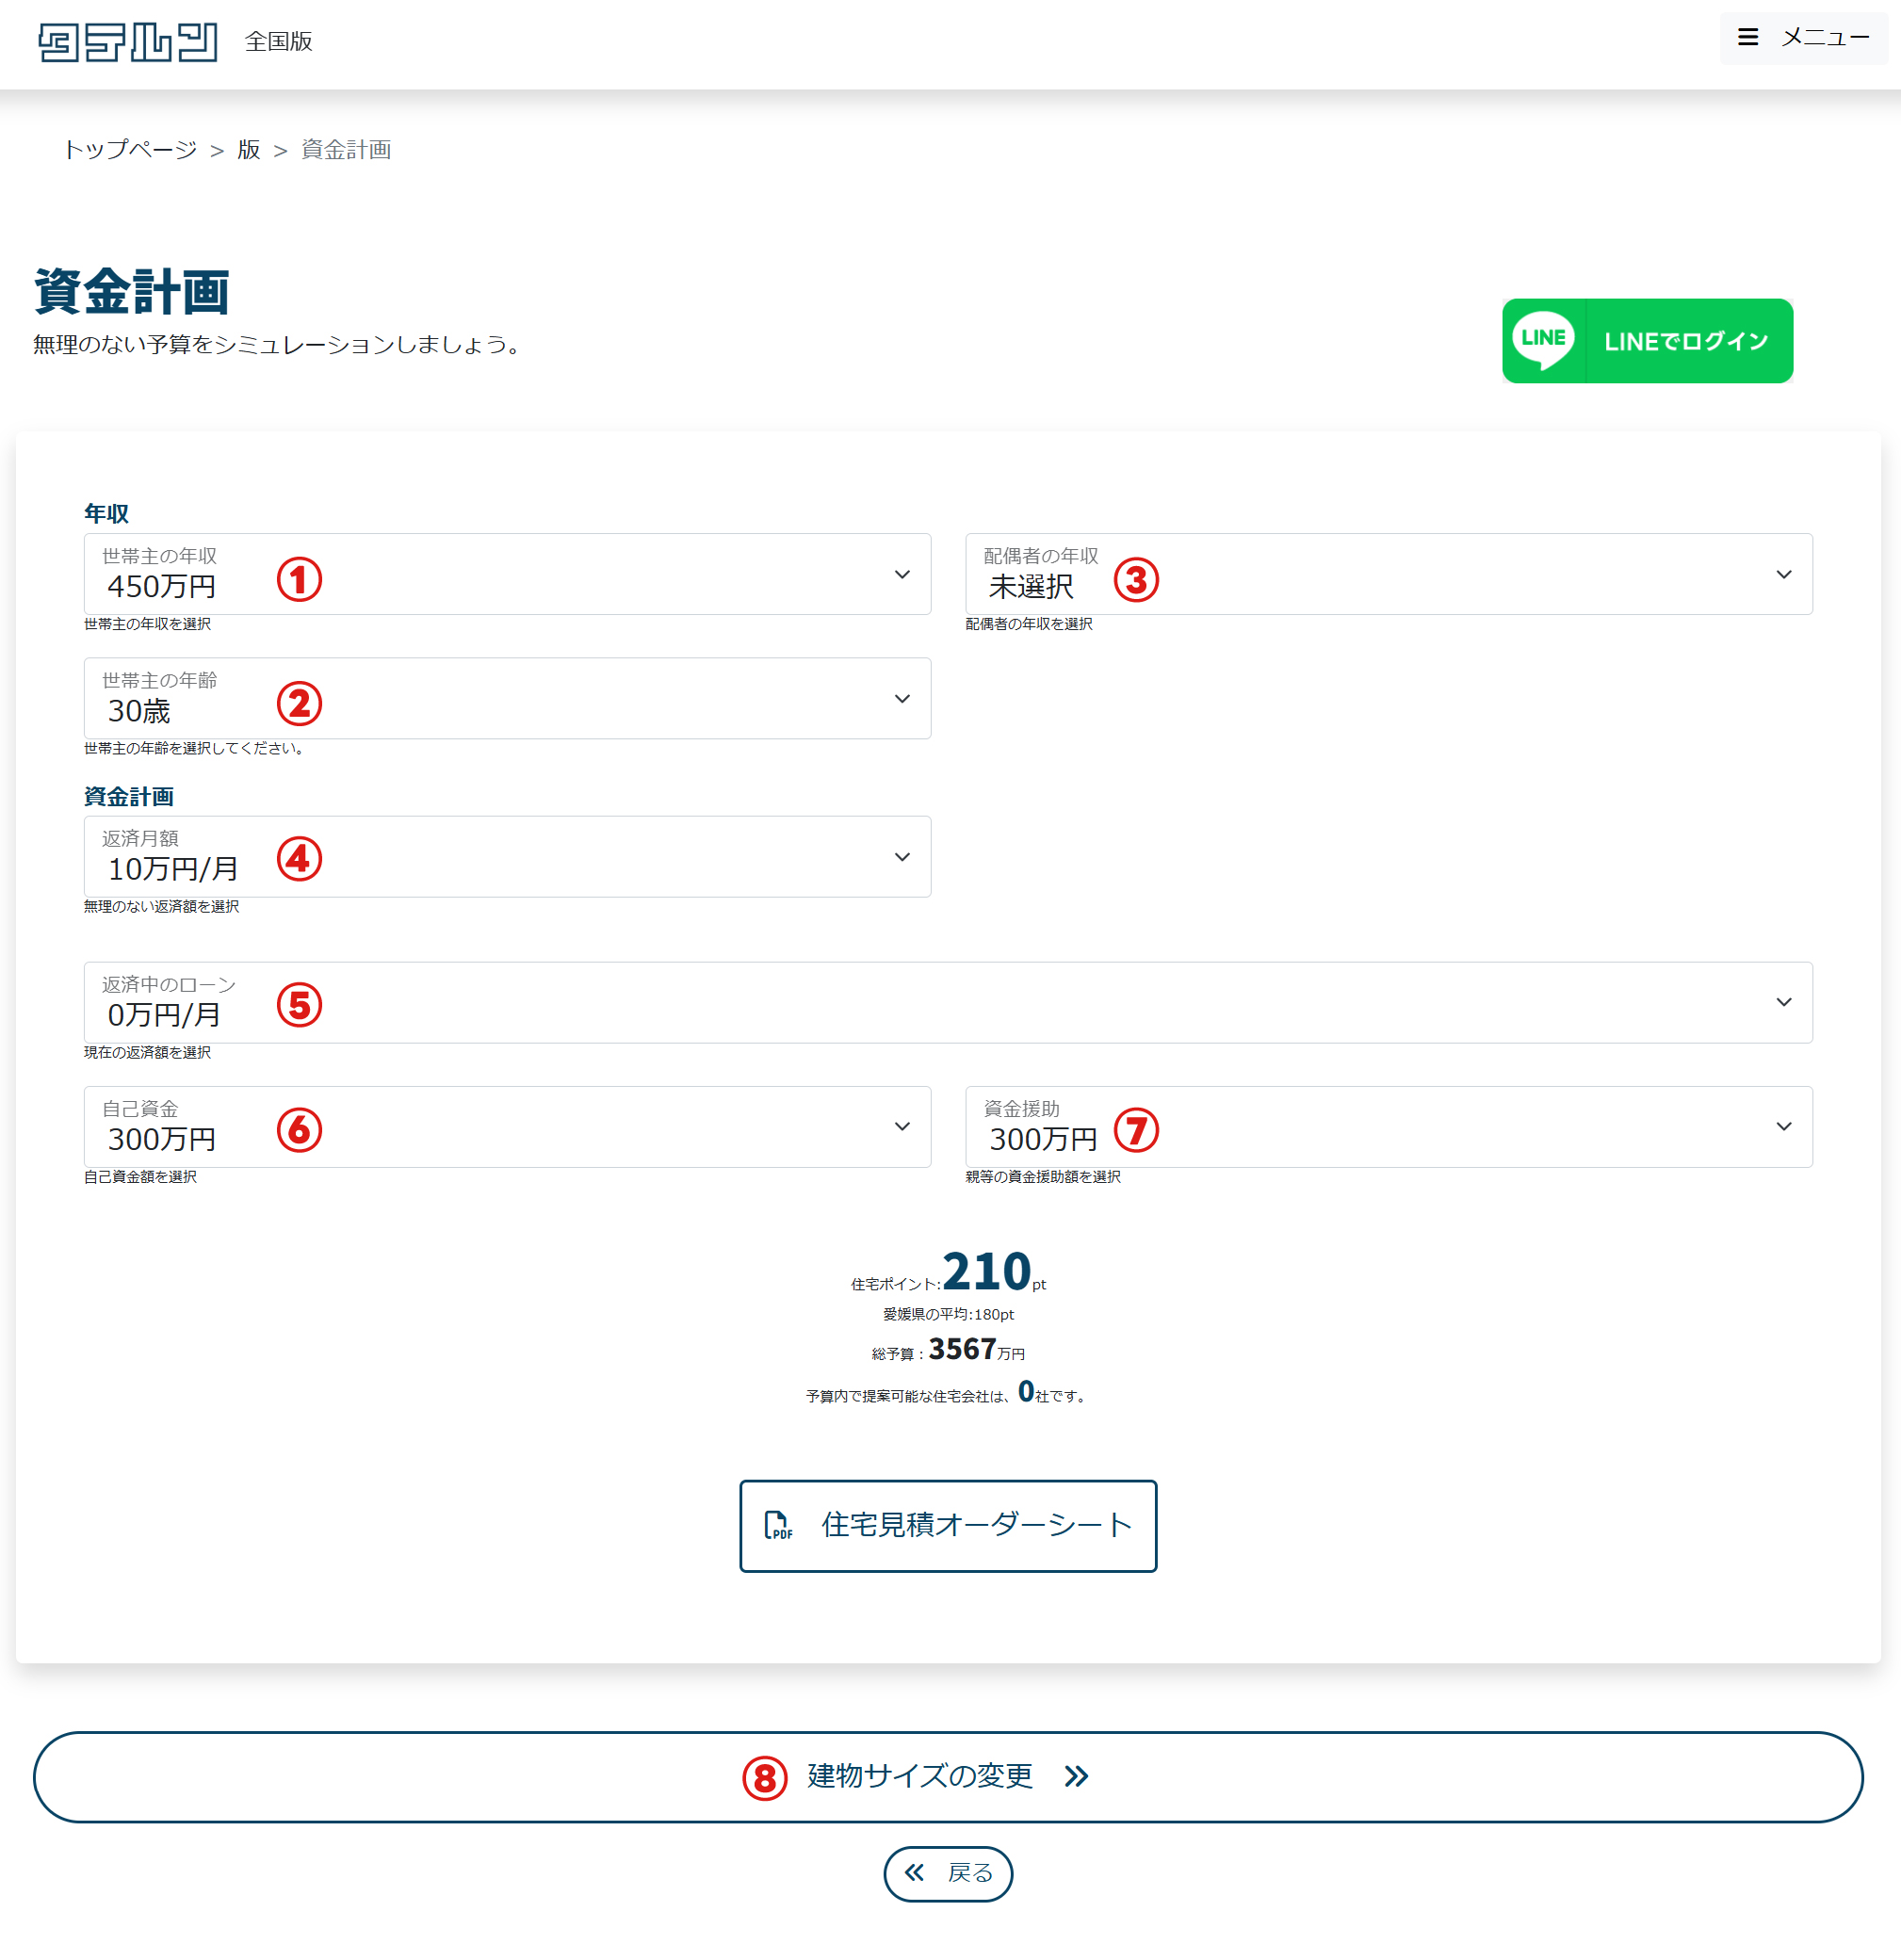Click the site logo in header

[127, 42]
